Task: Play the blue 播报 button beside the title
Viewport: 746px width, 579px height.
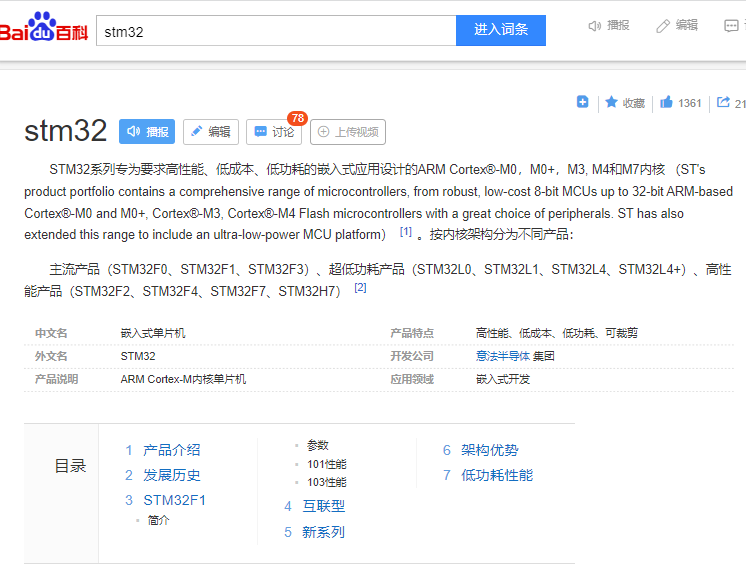Action: click(x=147, y=131)
